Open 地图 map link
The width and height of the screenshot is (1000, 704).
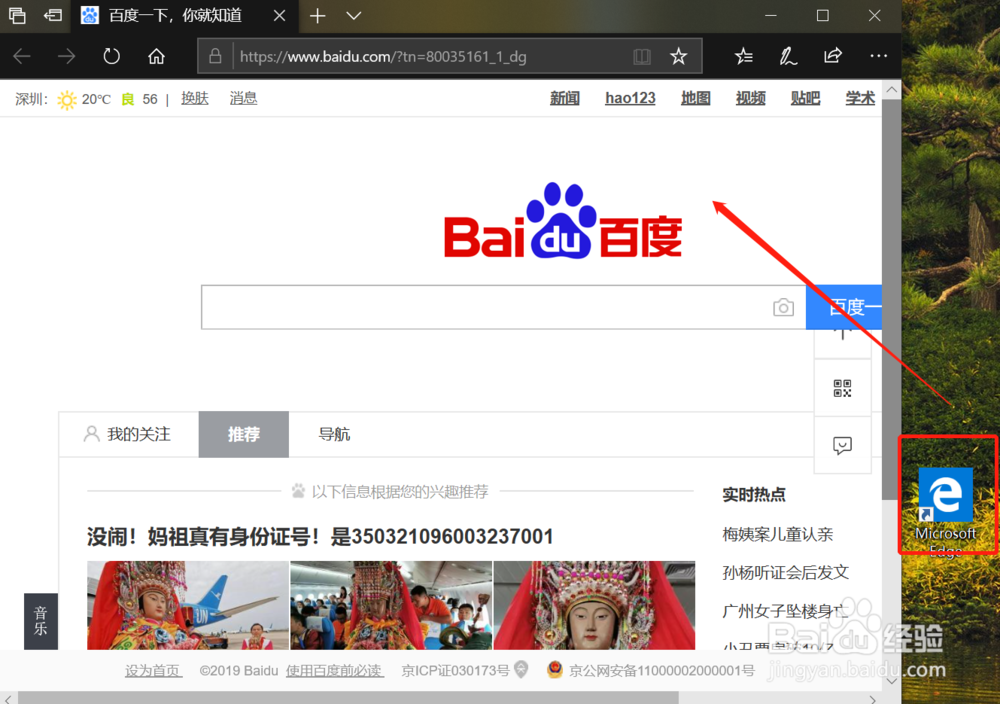point(695,98)
